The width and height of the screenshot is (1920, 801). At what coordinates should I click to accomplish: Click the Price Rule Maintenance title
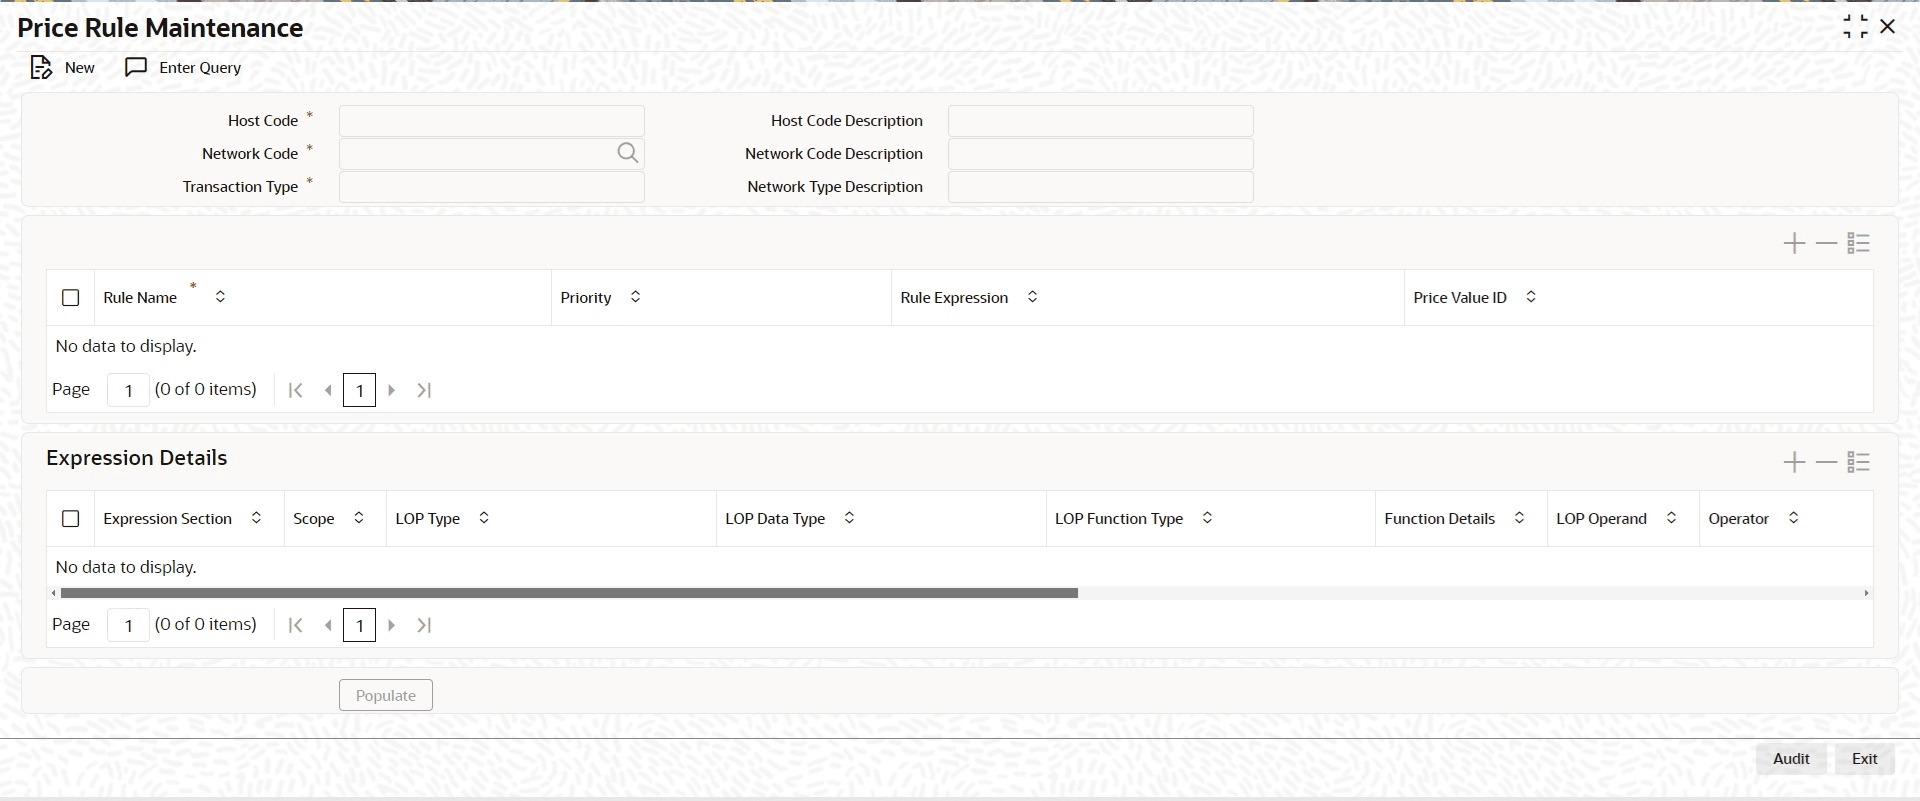pyautogui.click(x=160, y=28)
